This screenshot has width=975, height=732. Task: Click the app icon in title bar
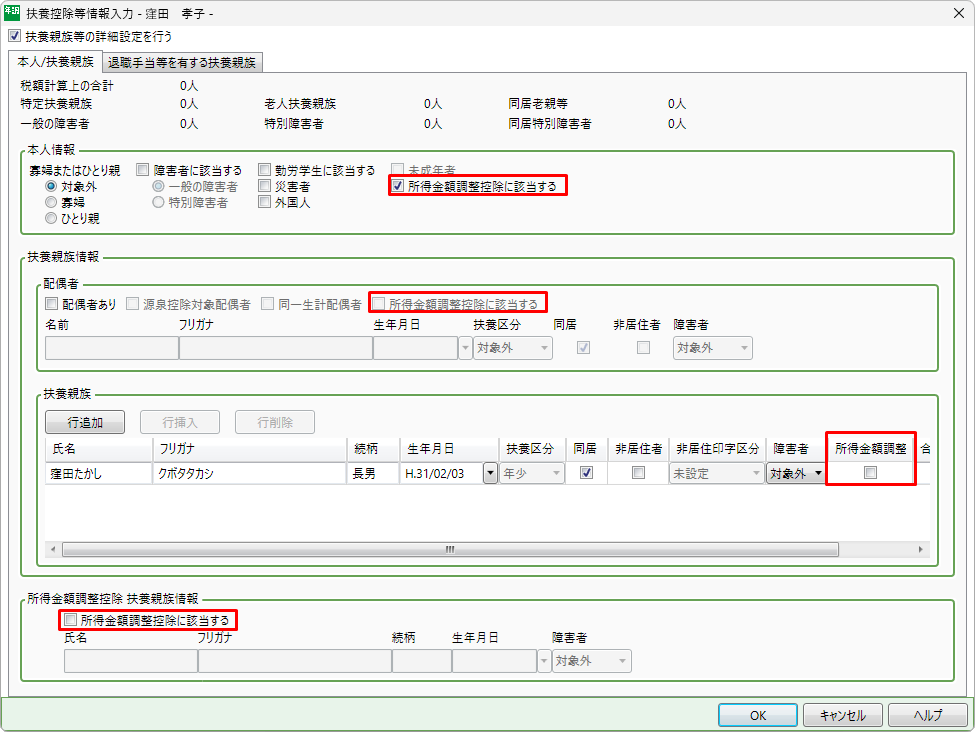point(12,13)
